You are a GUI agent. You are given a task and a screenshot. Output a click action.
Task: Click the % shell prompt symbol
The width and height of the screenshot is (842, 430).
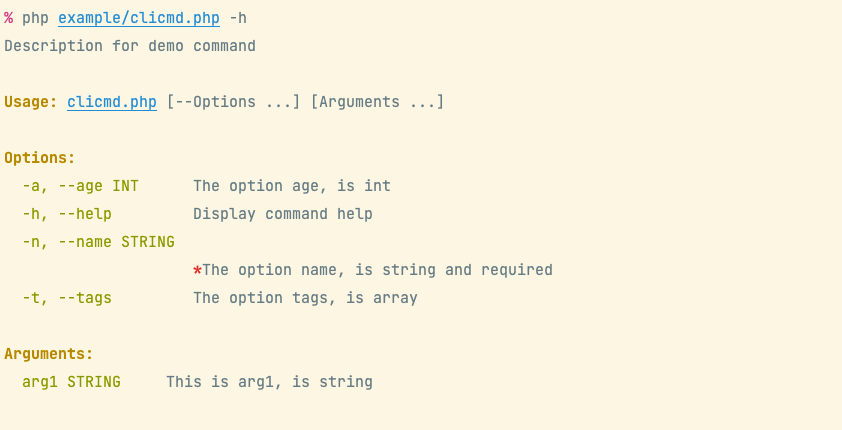[x=9, y=18]
